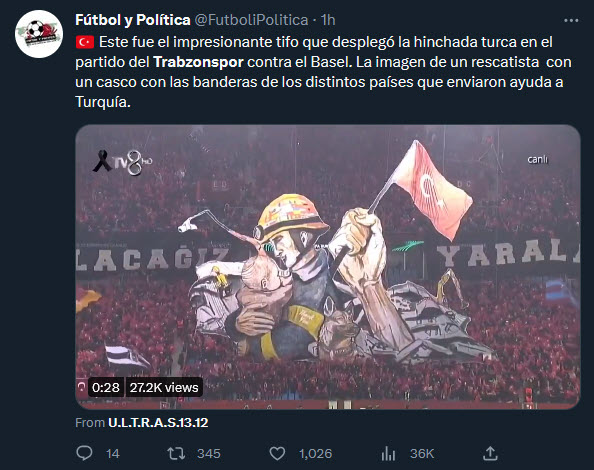Viewport: 594px width, 470px height.
Task: Open the @FutboliPolitica handle link
Action: pos(251,20)
